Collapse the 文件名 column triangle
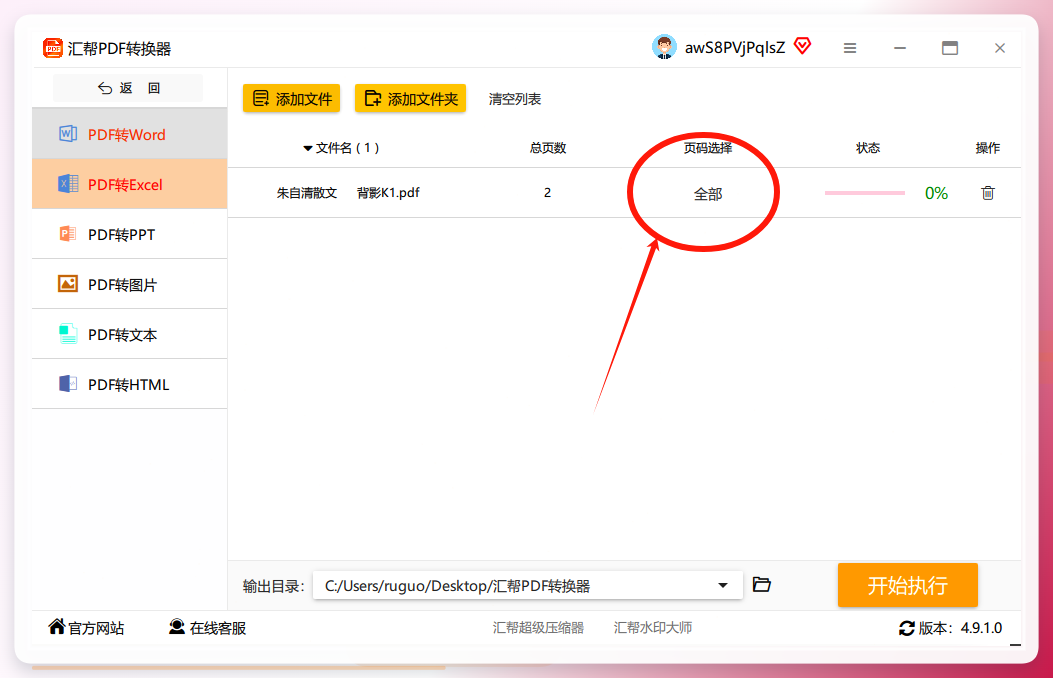Viewport: 1053px width, 678px height. coord(308,148)
